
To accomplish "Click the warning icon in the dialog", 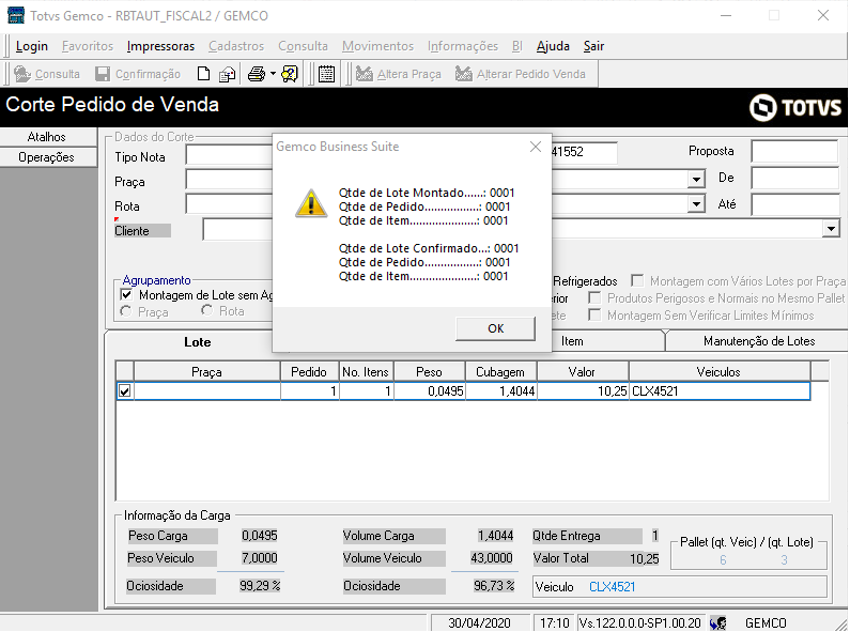I will (311, 203).
